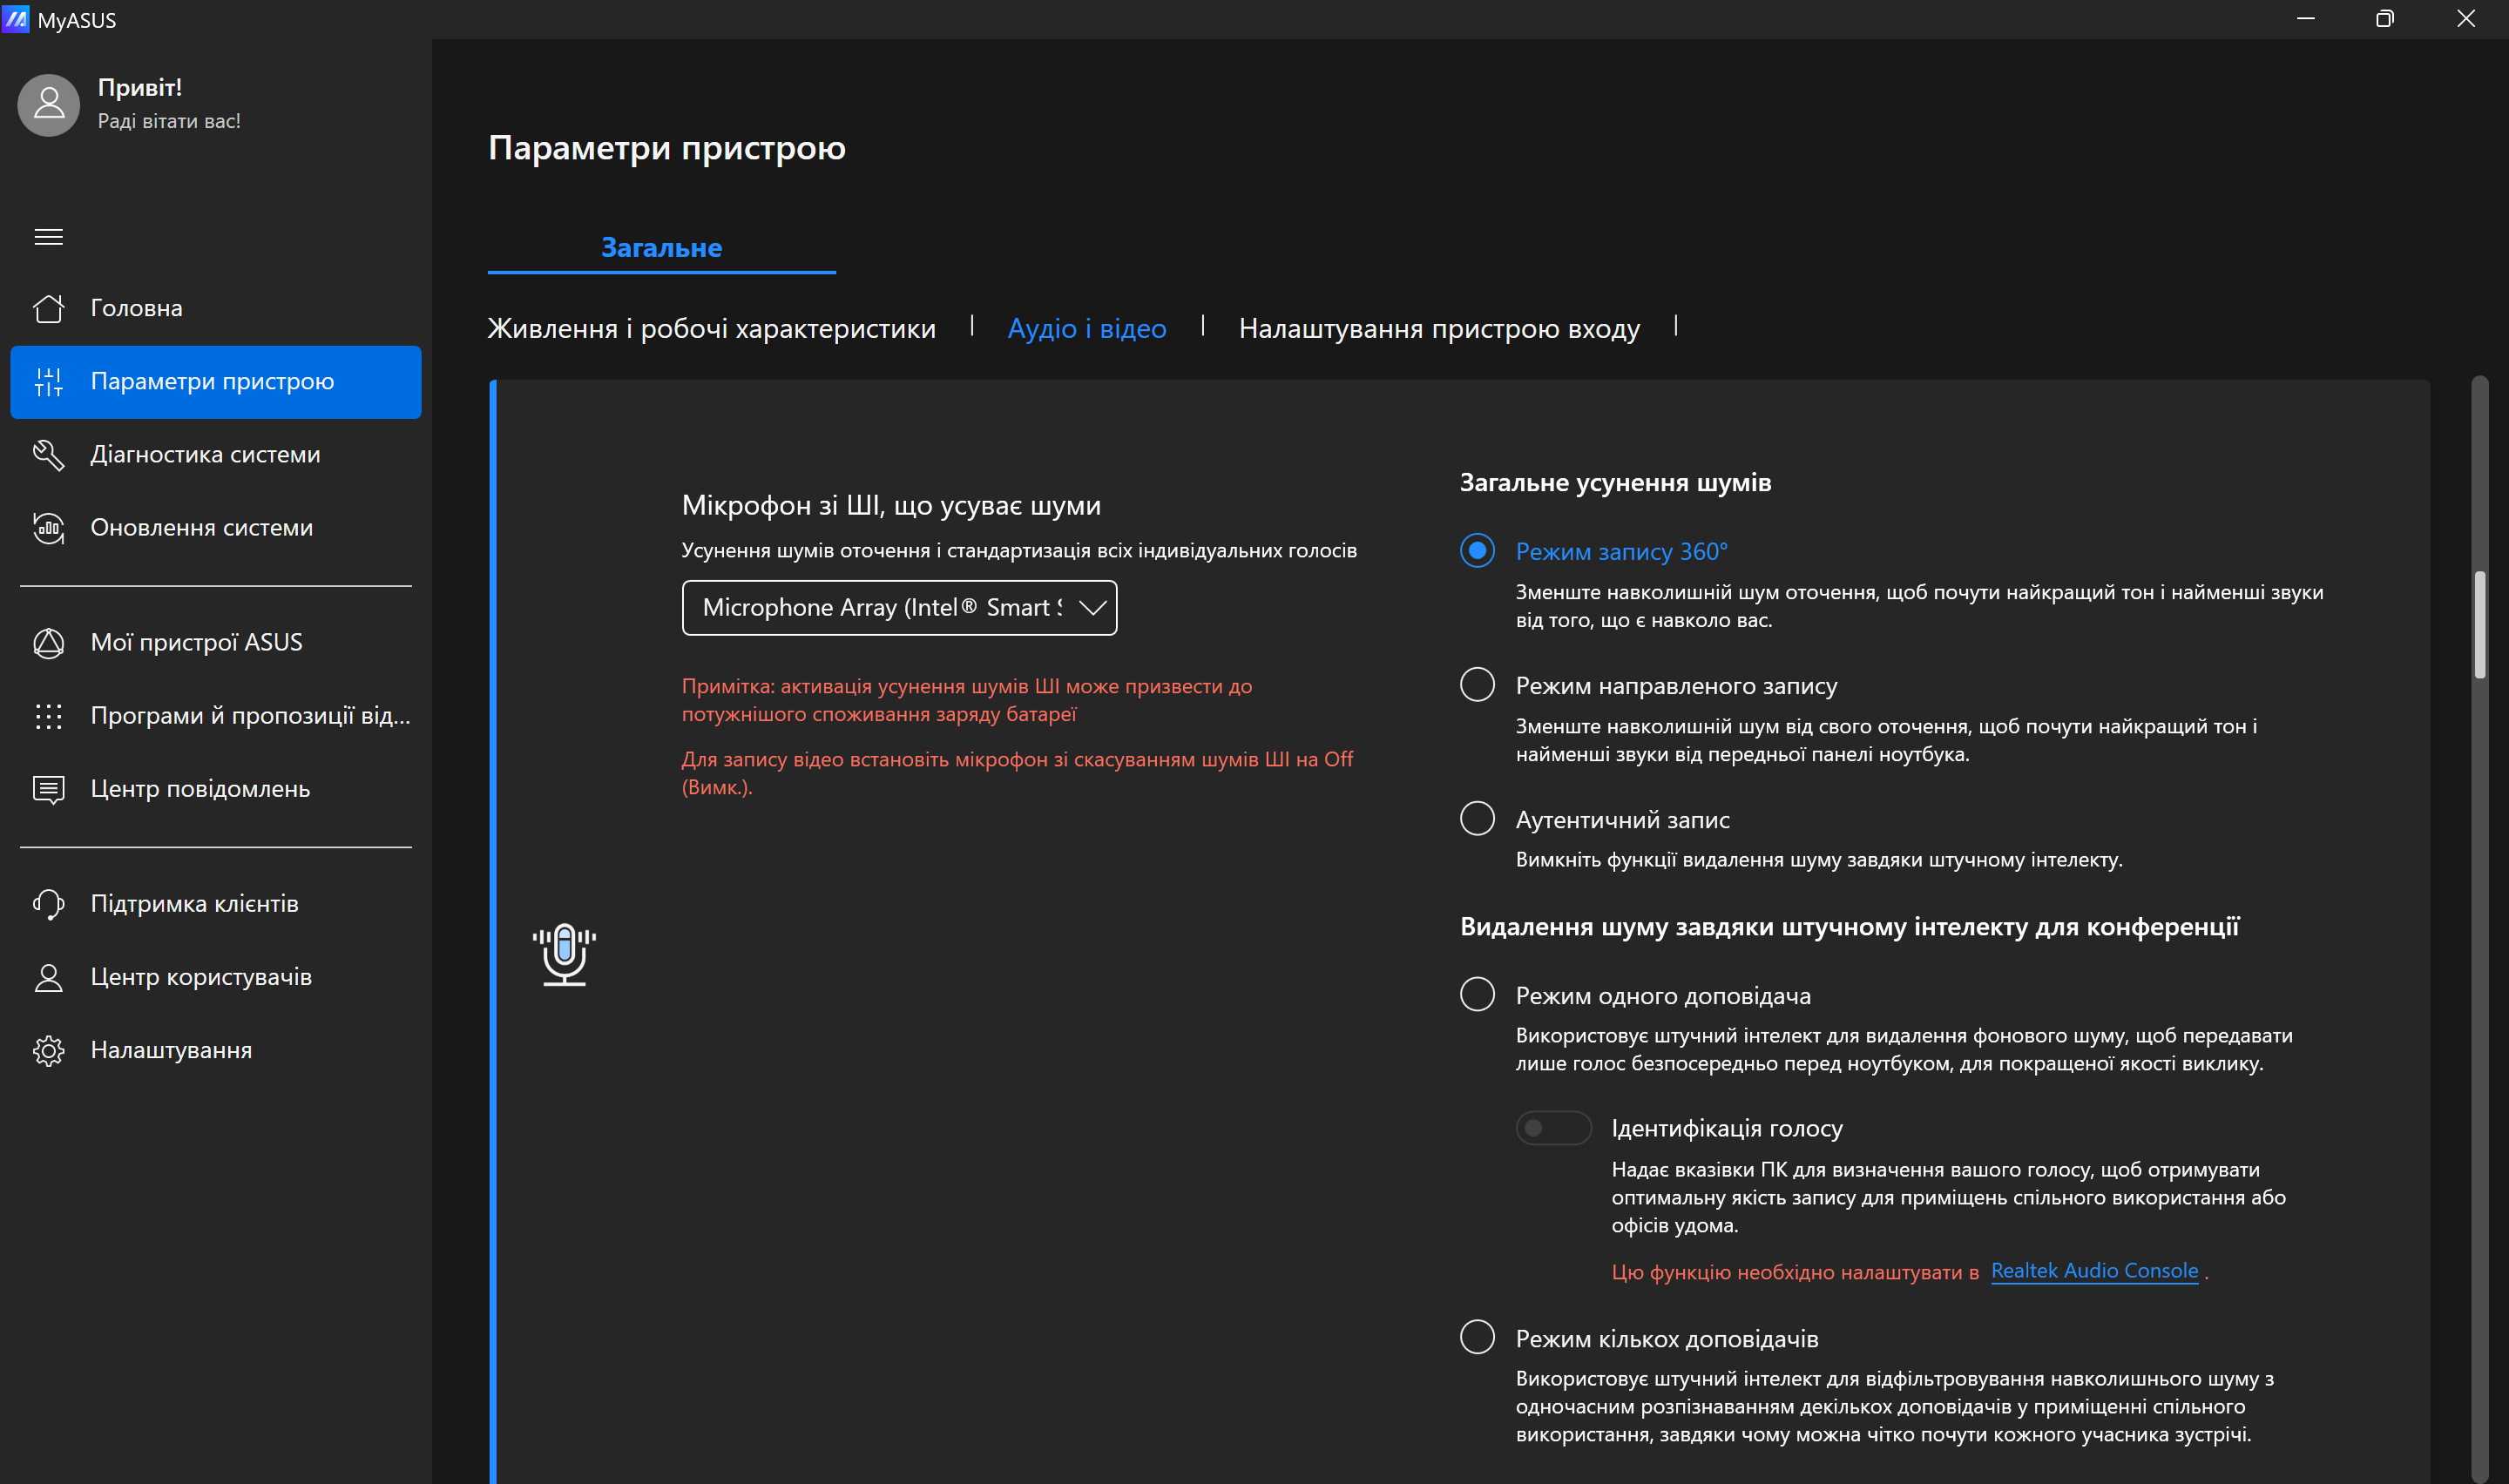2509x1484 pixels.
Task: Toggle the Ідентифікація голосу switch
Action: (x=1552, y=1128)
